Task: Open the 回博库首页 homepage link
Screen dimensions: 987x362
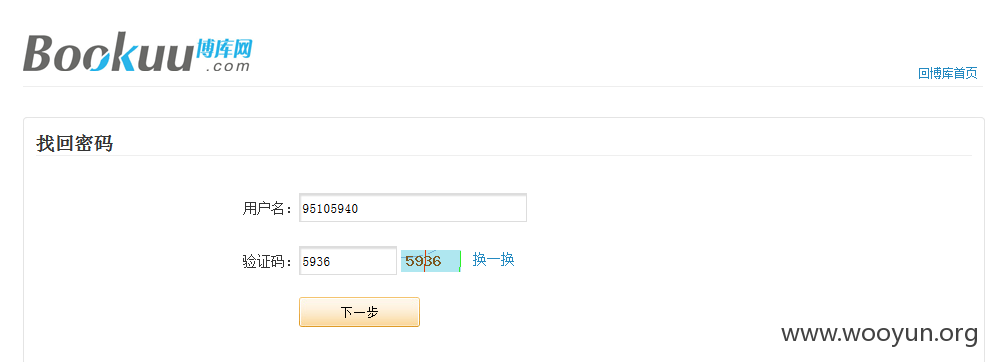Action: tap(948, 73)
